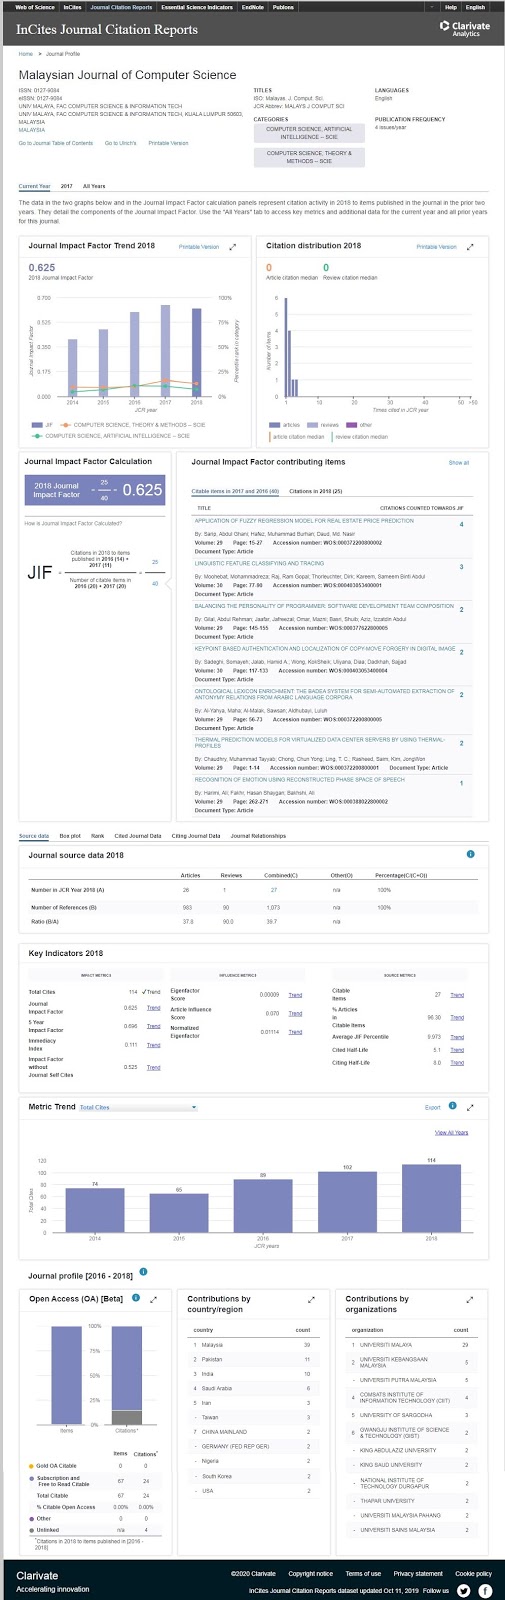Select the Current Year tab

[x=34, y=186]
